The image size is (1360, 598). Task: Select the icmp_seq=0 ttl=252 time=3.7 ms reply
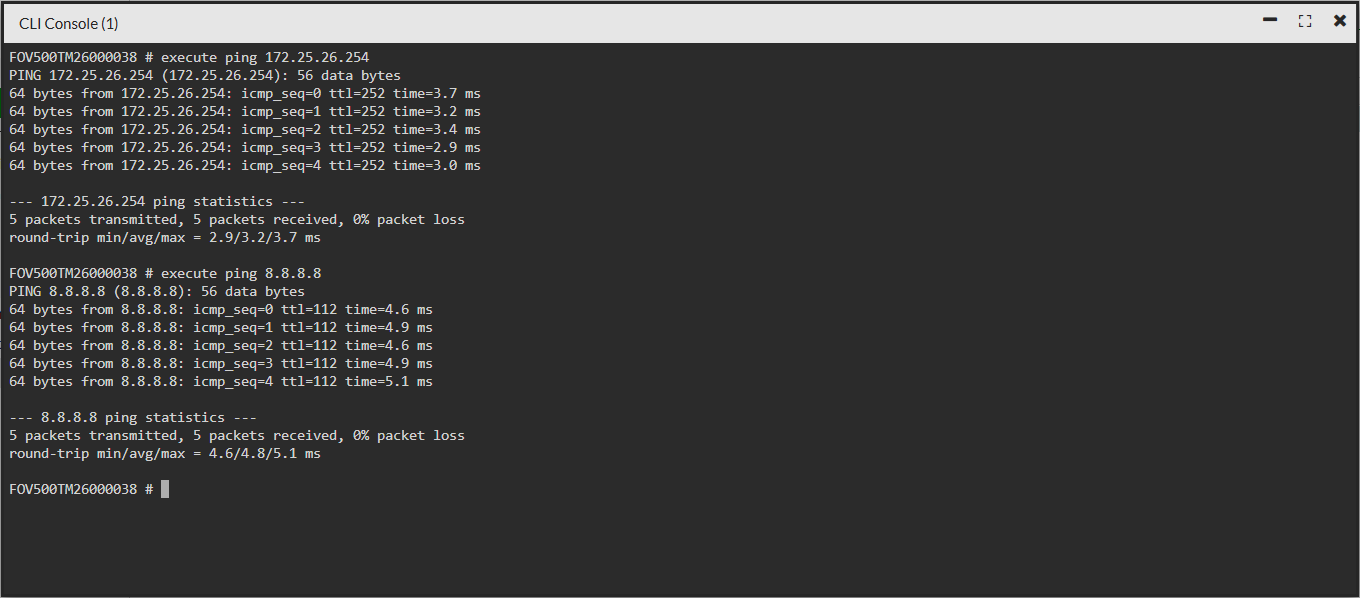coord(245,93)
